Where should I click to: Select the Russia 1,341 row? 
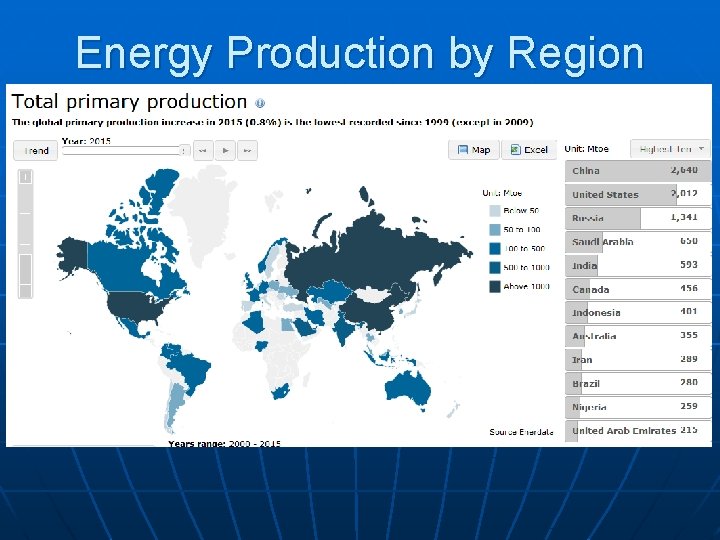638,218
